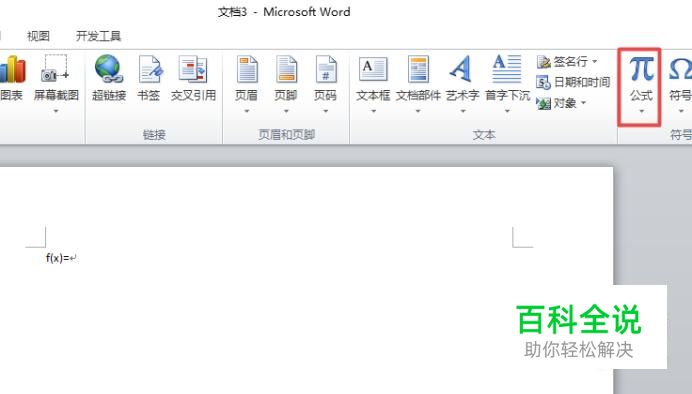Click the Footer (页脚) icon
This screenshot has width=692, height=394.
(x=286, y=69)
